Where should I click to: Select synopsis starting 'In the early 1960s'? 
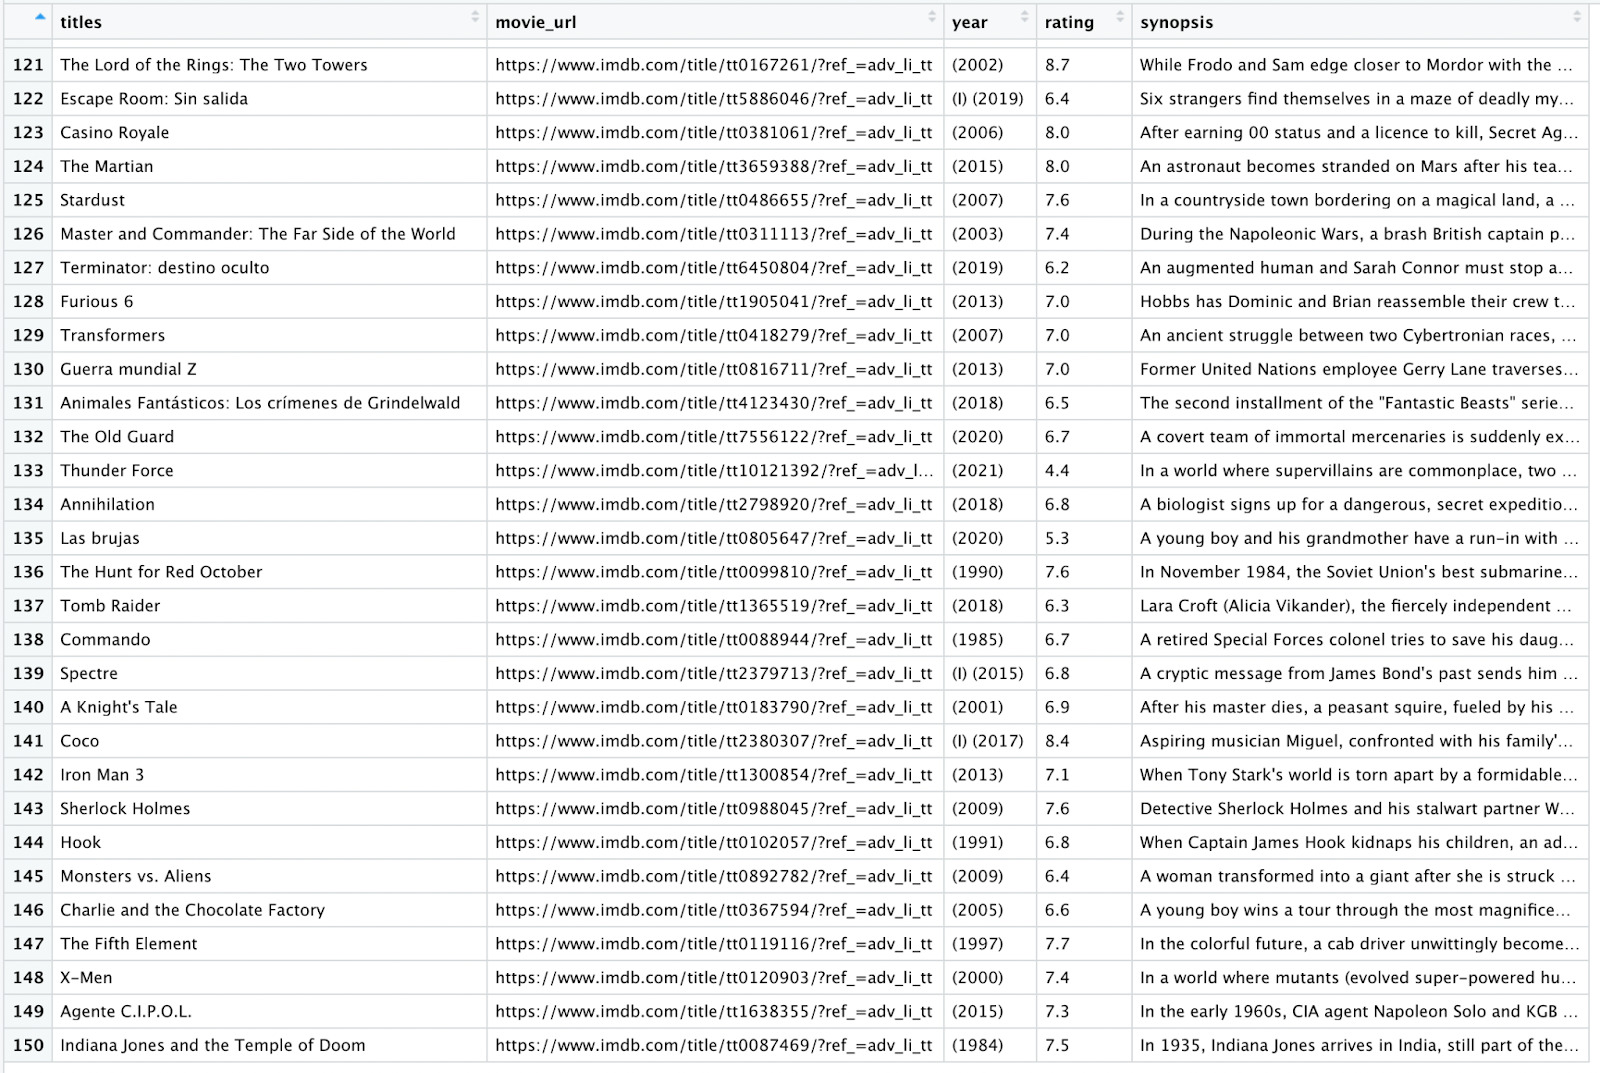coord(1359,1012)
